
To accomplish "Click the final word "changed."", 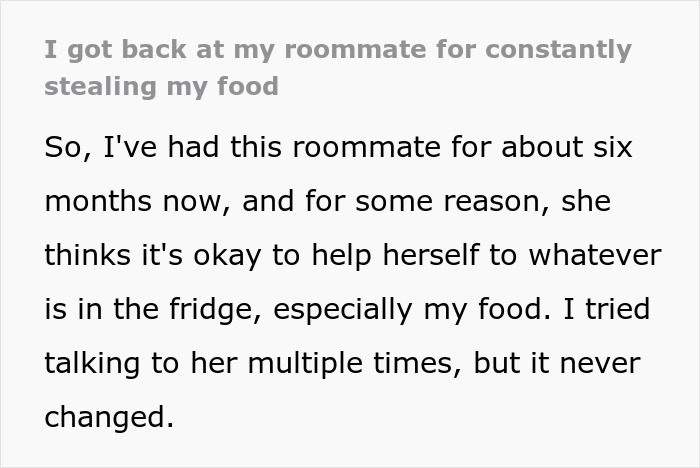I will [x=109, y=417].
